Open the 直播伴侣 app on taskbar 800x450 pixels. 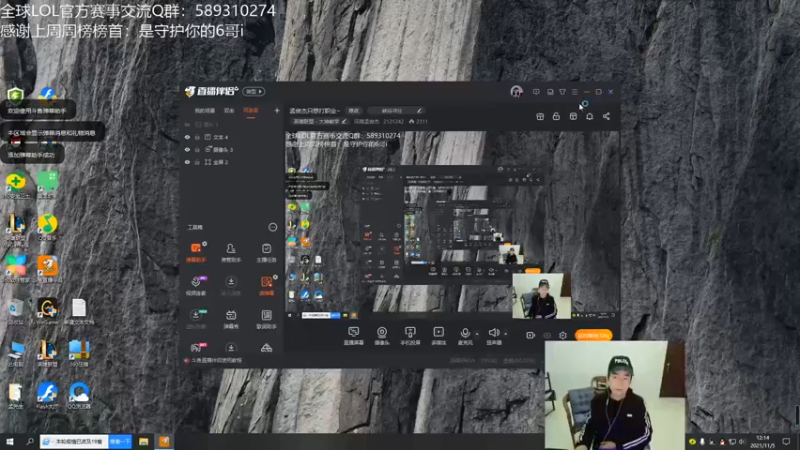coord(164,441)
